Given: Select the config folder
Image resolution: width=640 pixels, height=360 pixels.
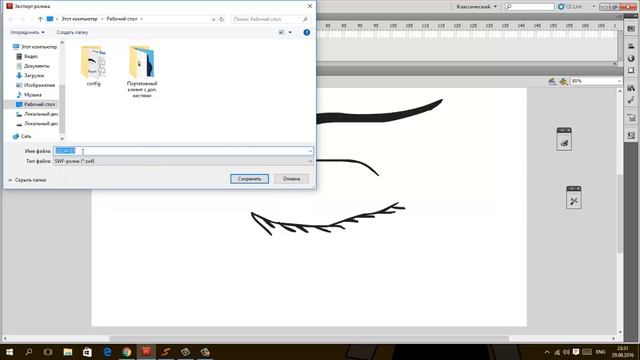Looking at the screenshot, I should pos(93,66).
